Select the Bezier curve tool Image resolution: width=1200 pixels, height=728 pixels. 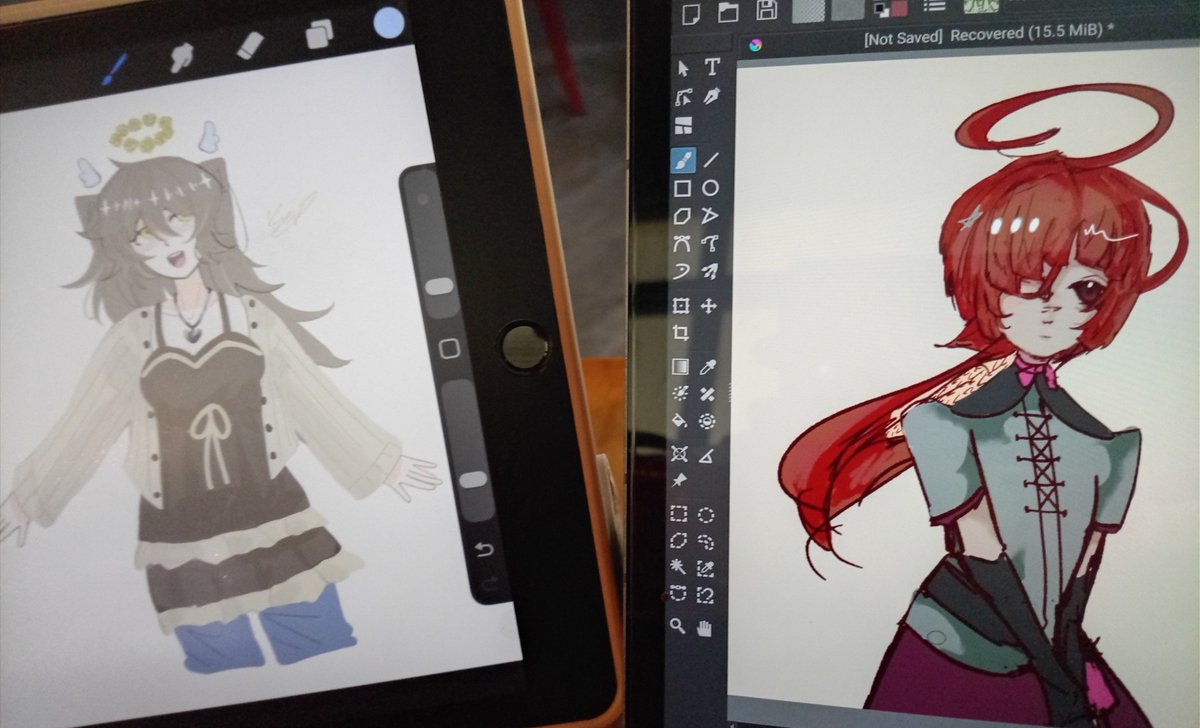point(682,243)
